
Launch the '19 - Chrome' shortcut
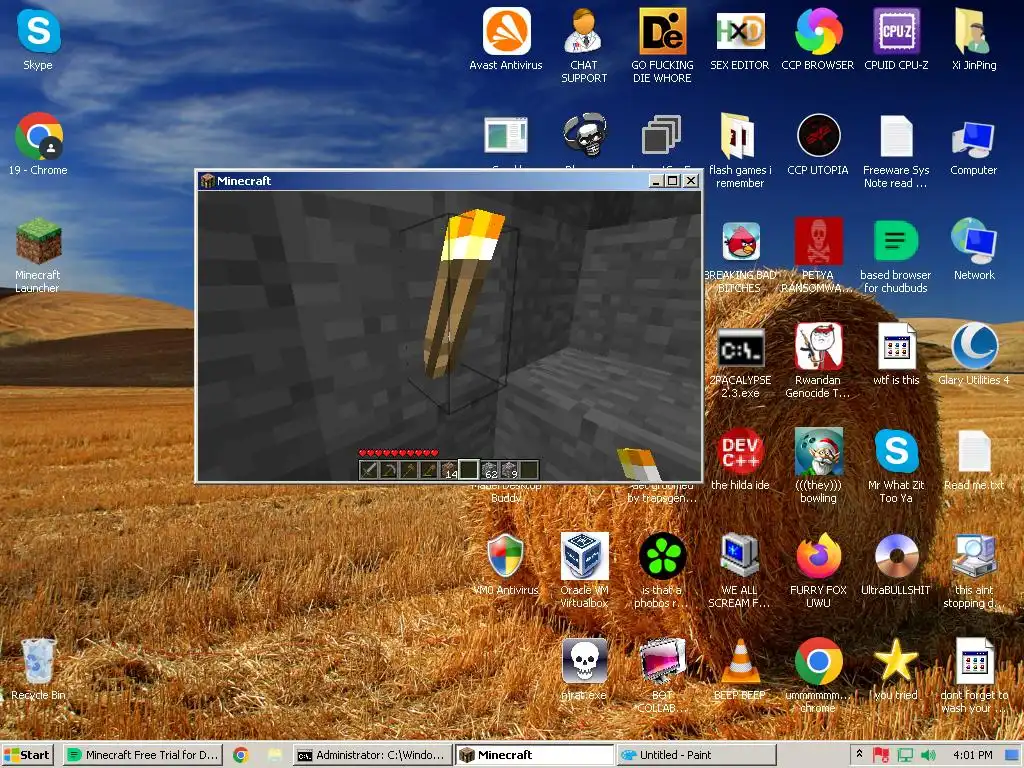pos(38,136)
